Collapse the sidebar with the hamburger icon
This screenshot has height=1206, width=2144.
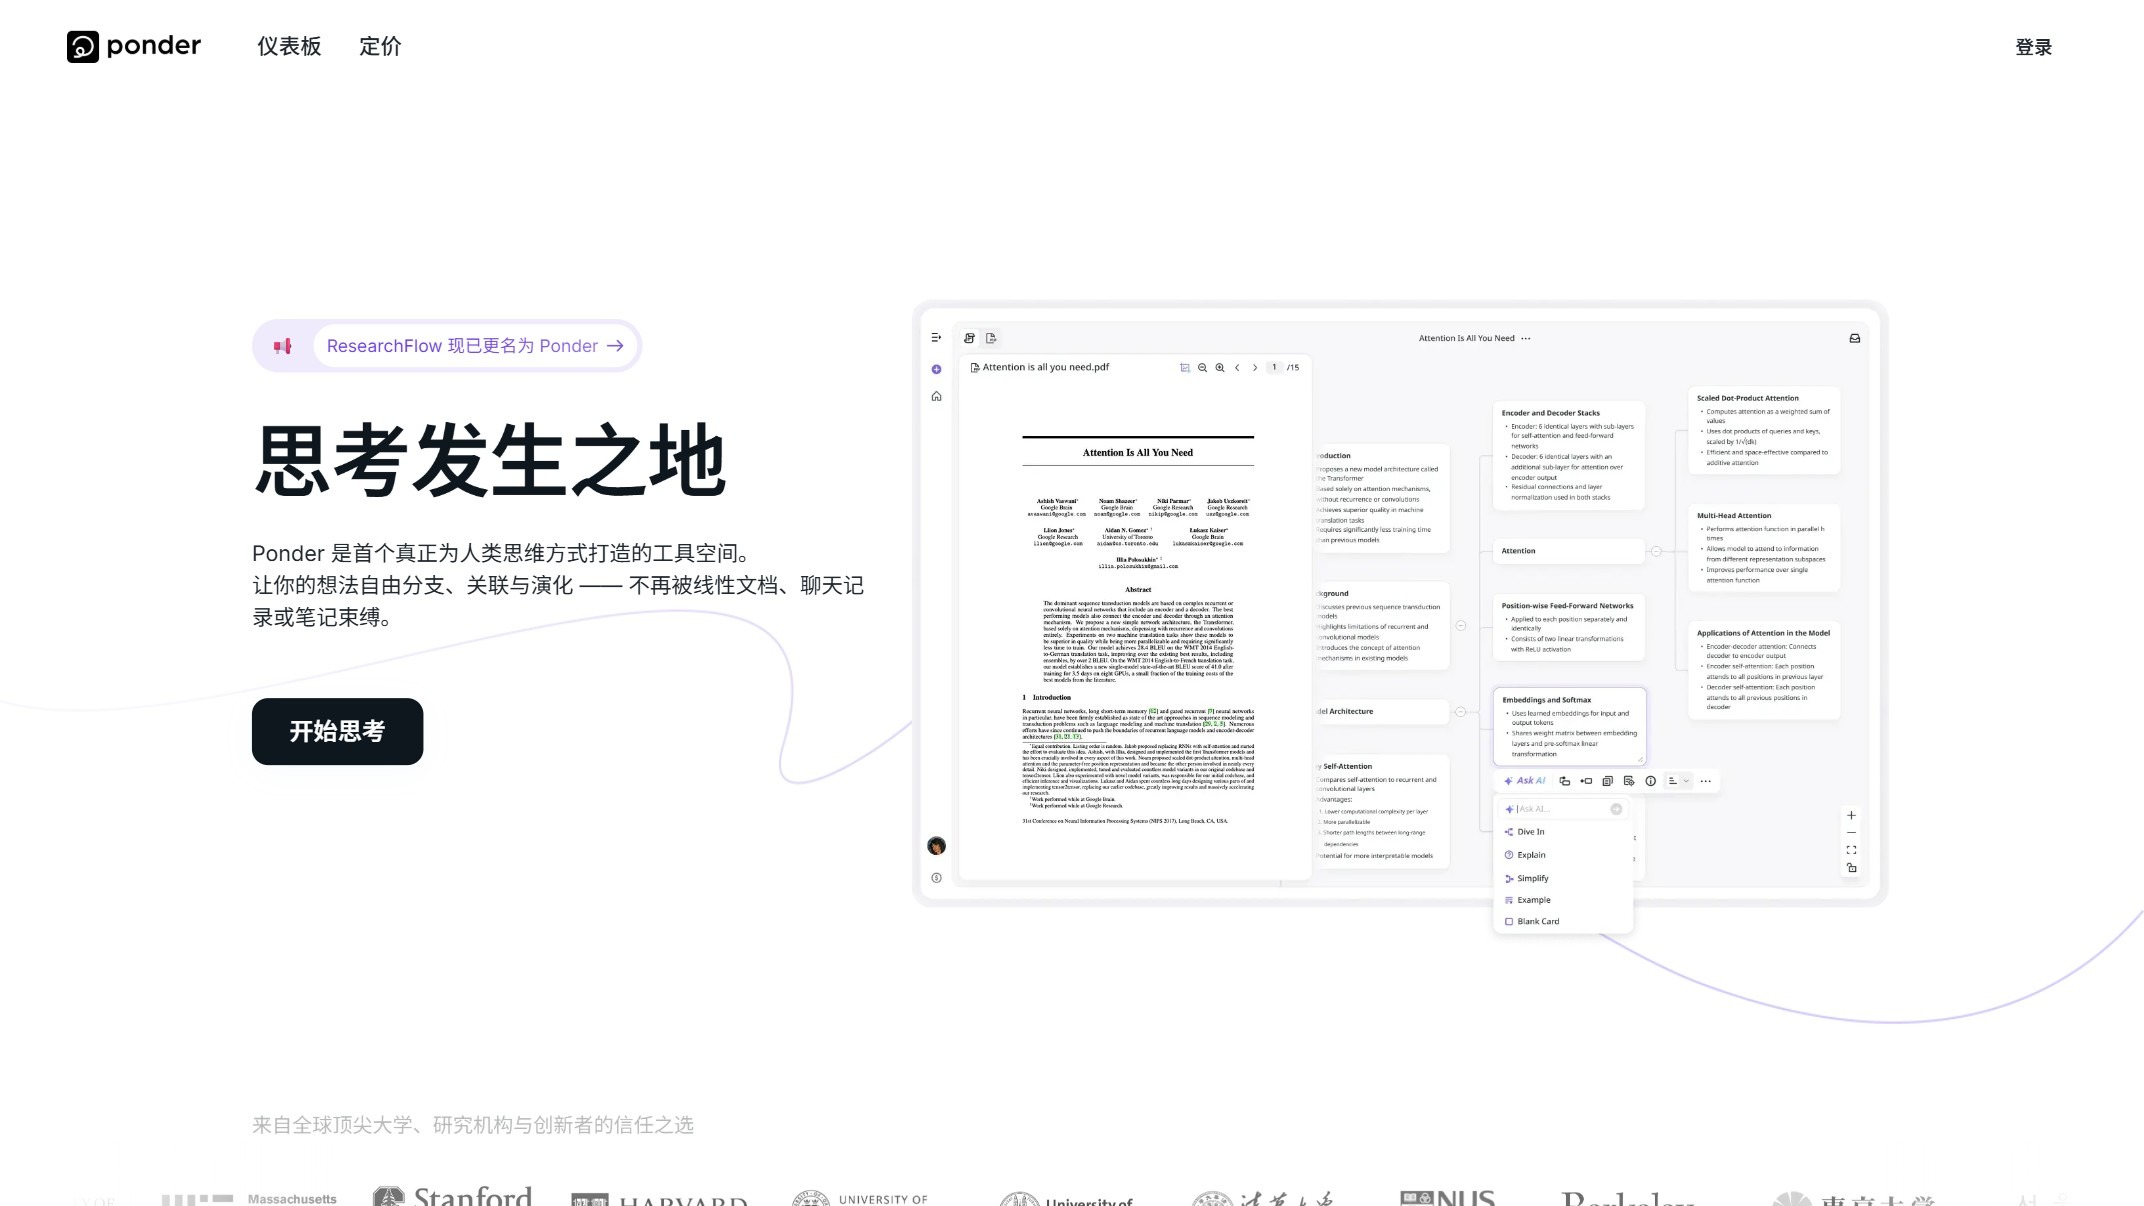[935, 337]
